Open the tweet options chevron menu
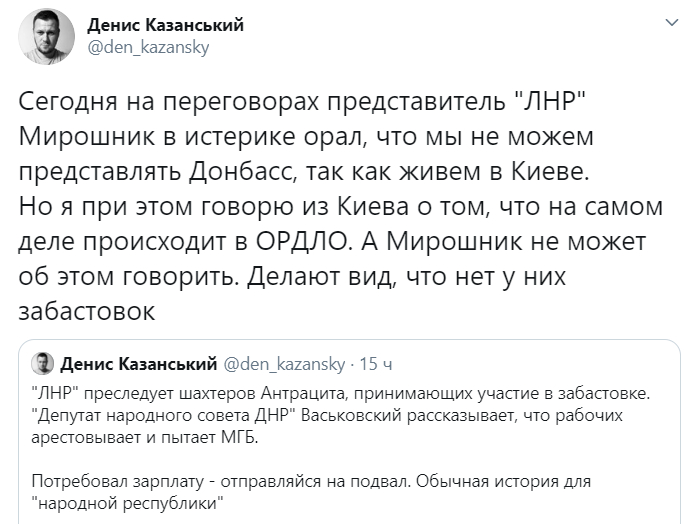This screenshot has width=689, height=524. [x=672, y=22]
